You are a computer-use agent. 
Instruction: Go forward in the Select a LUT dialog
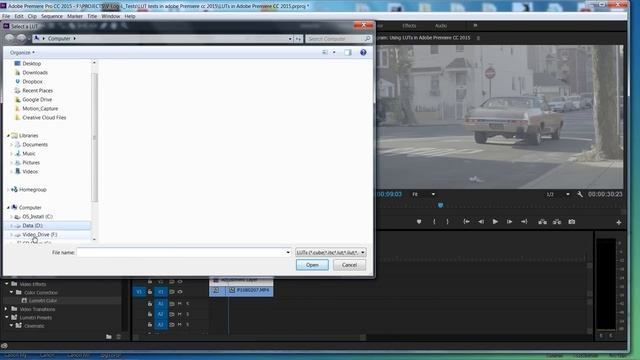coord(21,38)
